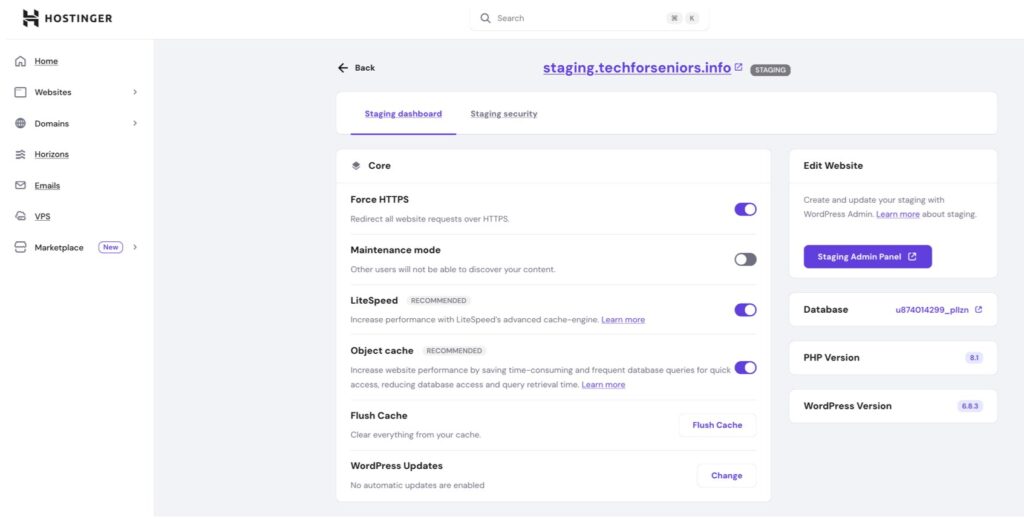The image size is (1024, 519).
Task: Open staging site via external link icon
Action: tap(738, 68)
